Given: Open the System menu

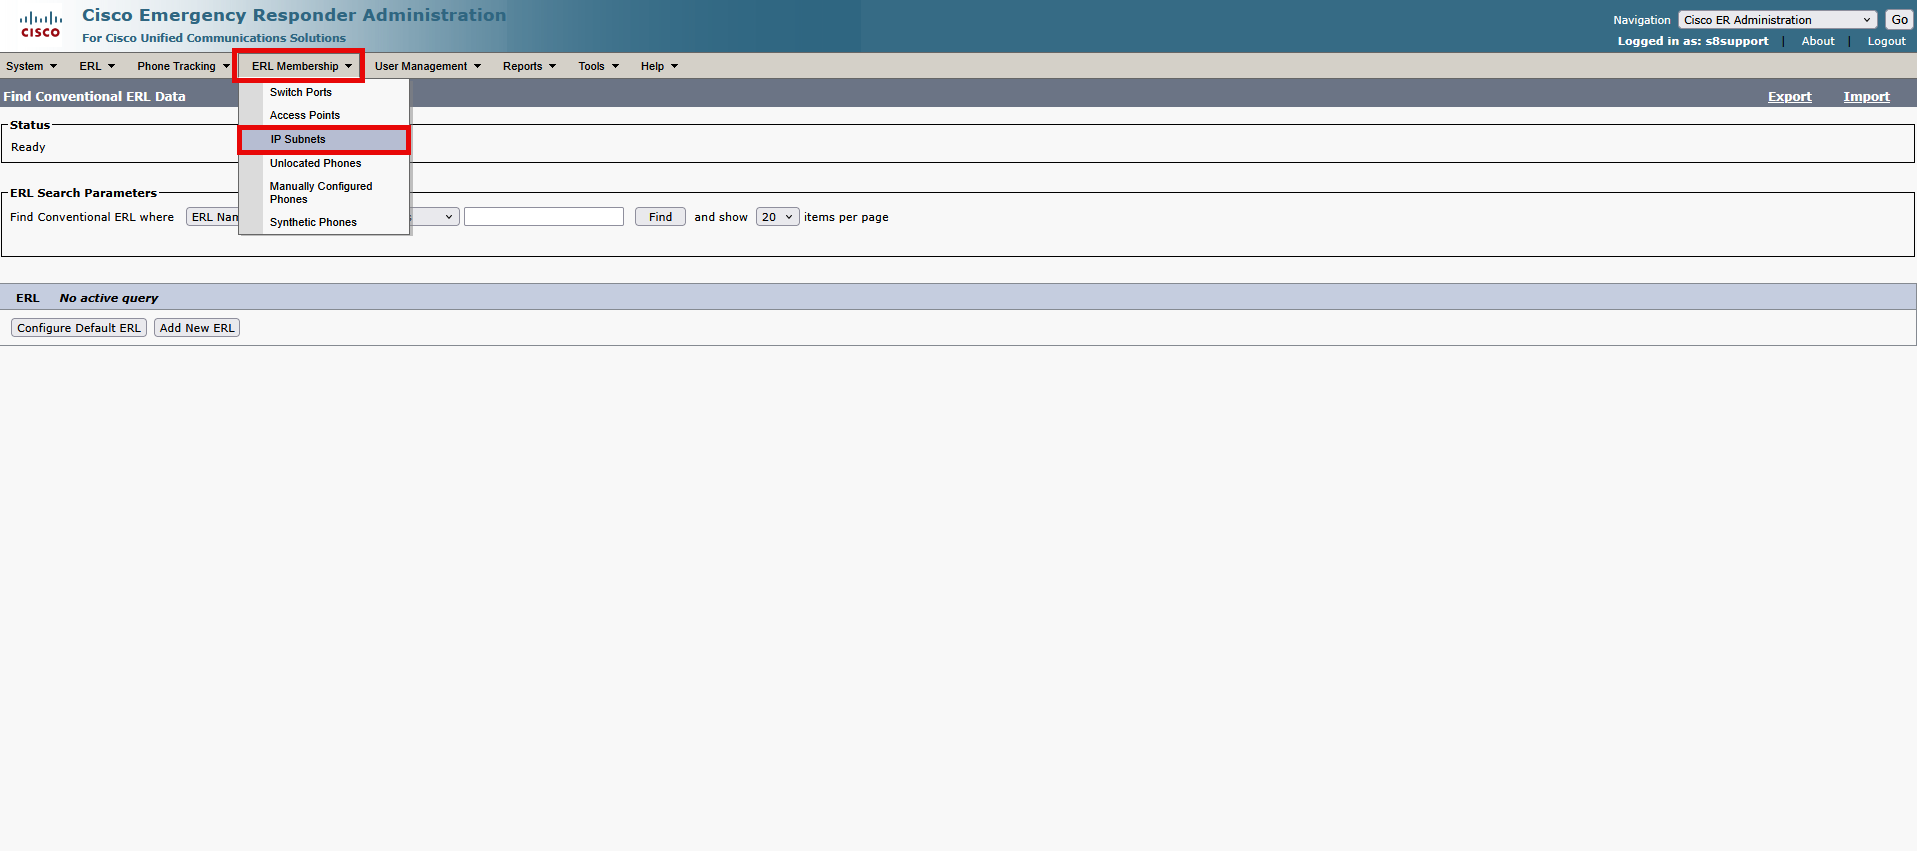Looking at the screenshot, I should [31, 66].
